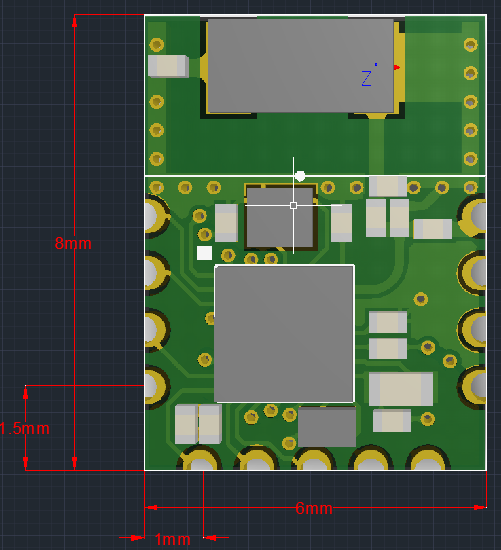Click the 1.5mm dimension label

(24, 429)
